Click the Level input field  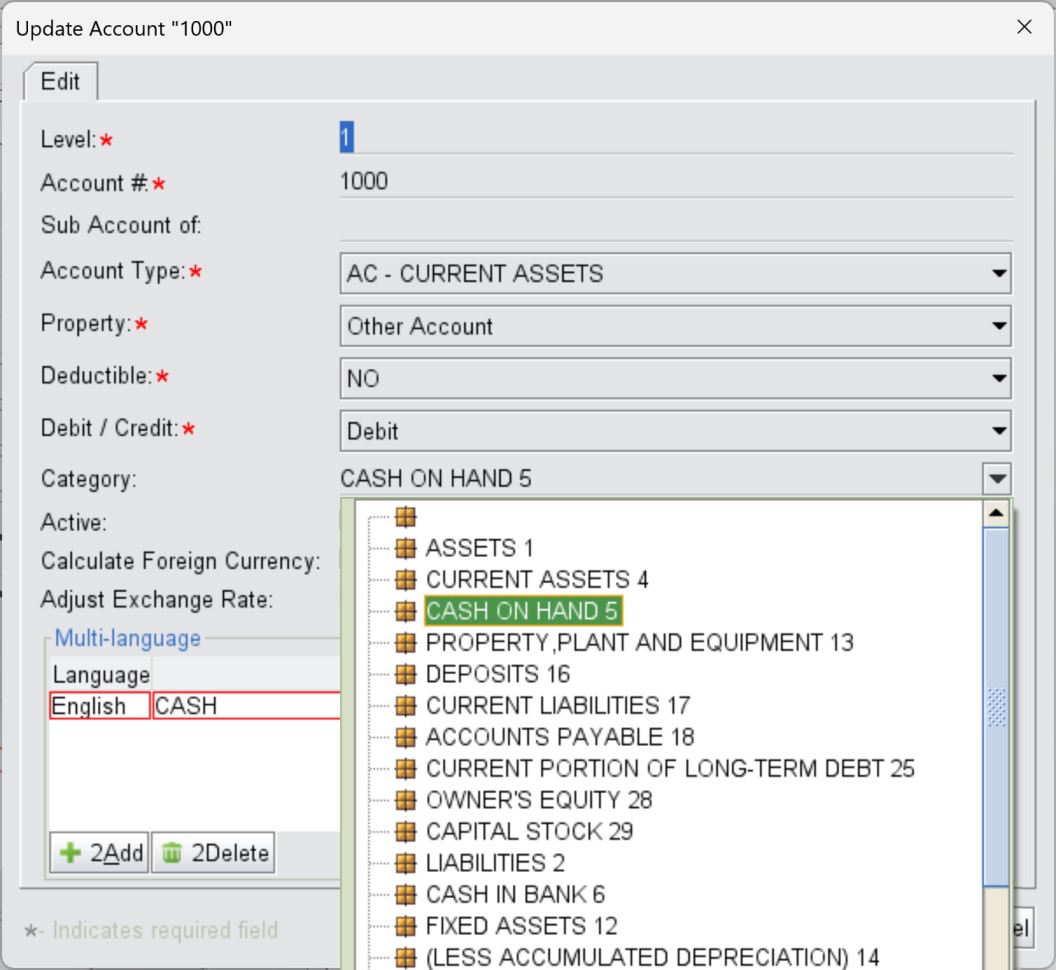pyautogui.click(x=675, y=138)
